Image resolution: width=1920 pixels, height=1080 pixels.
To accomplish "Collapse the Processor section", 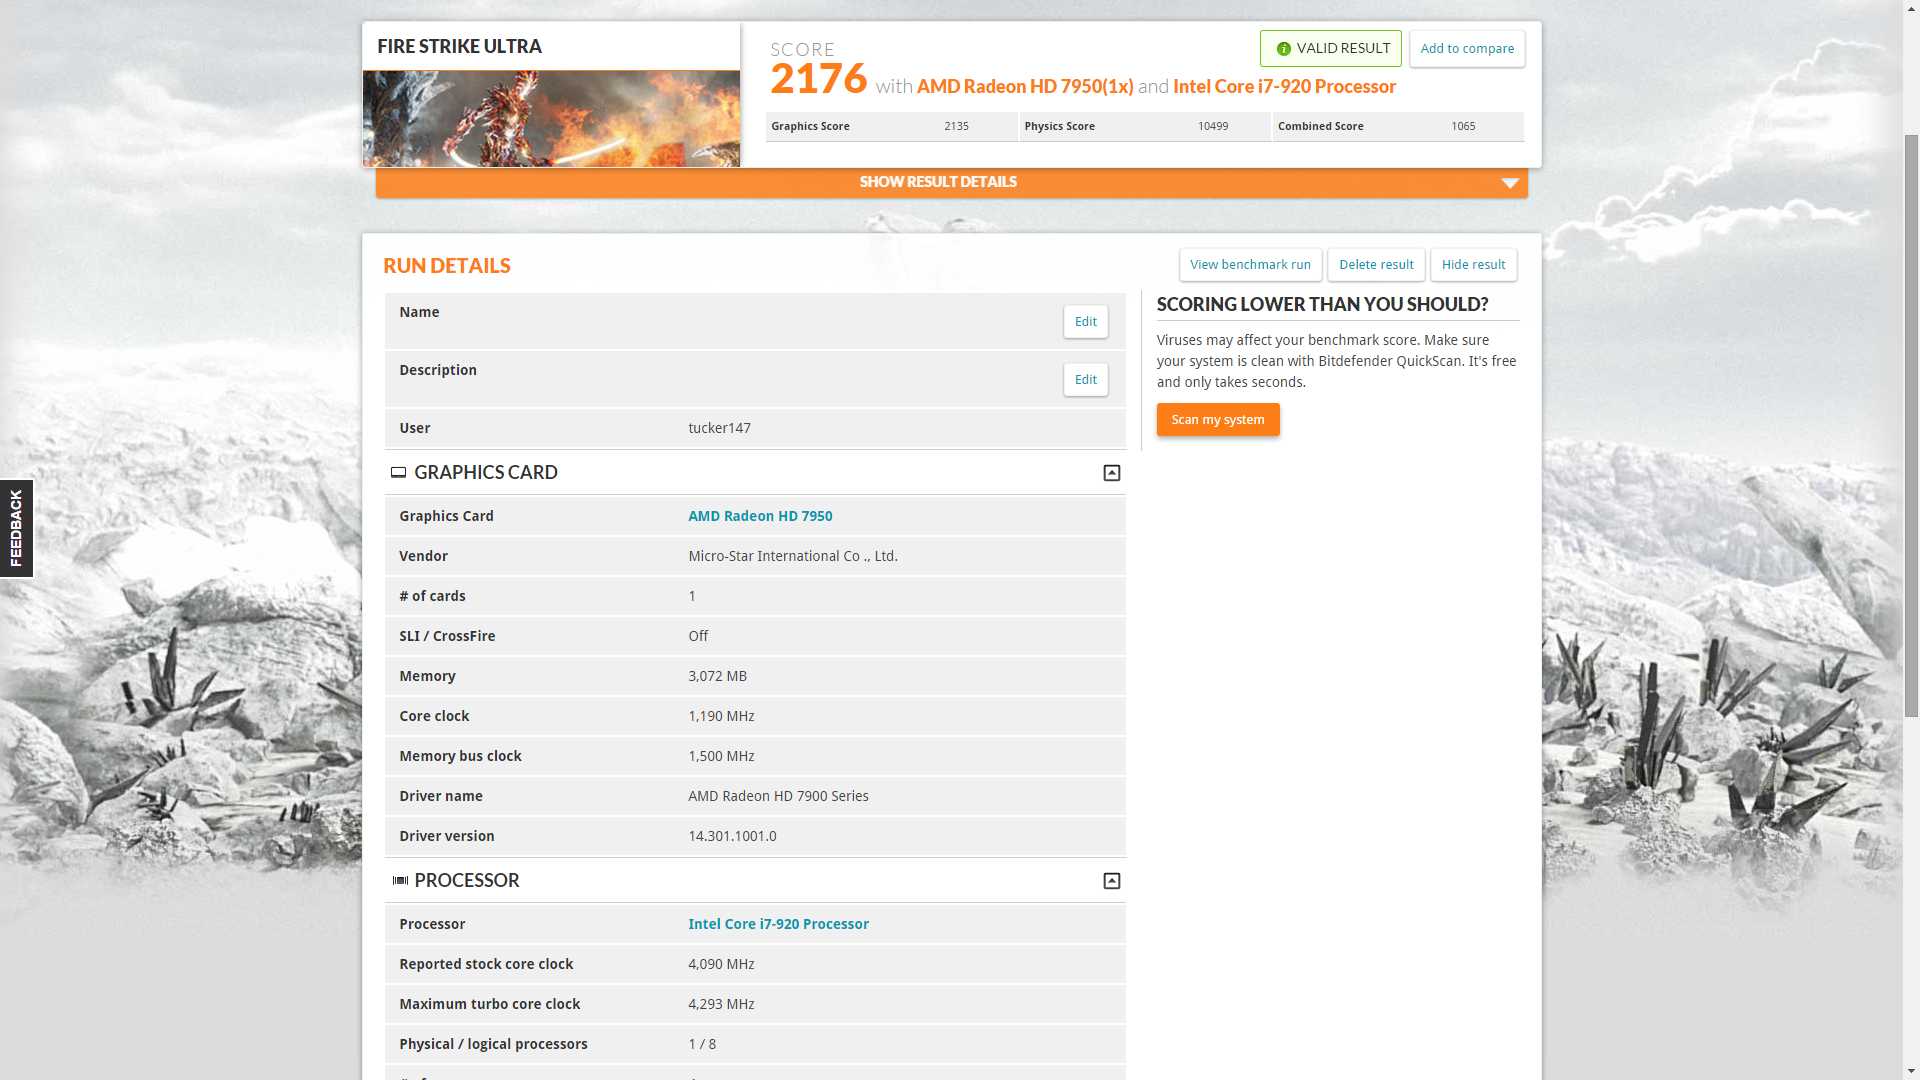I will tap(1111, 881).
